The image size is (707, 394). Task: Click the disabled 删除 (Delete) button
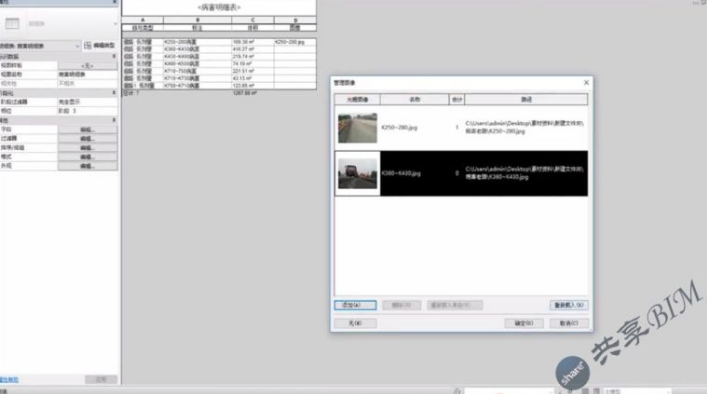click(401, 305)
